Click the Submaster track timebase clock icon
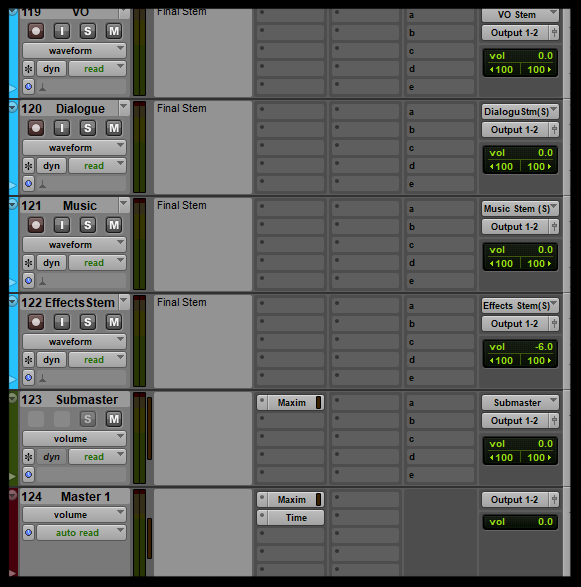The width and height of the screenshot is (581, 587). (x=28, y=475)
